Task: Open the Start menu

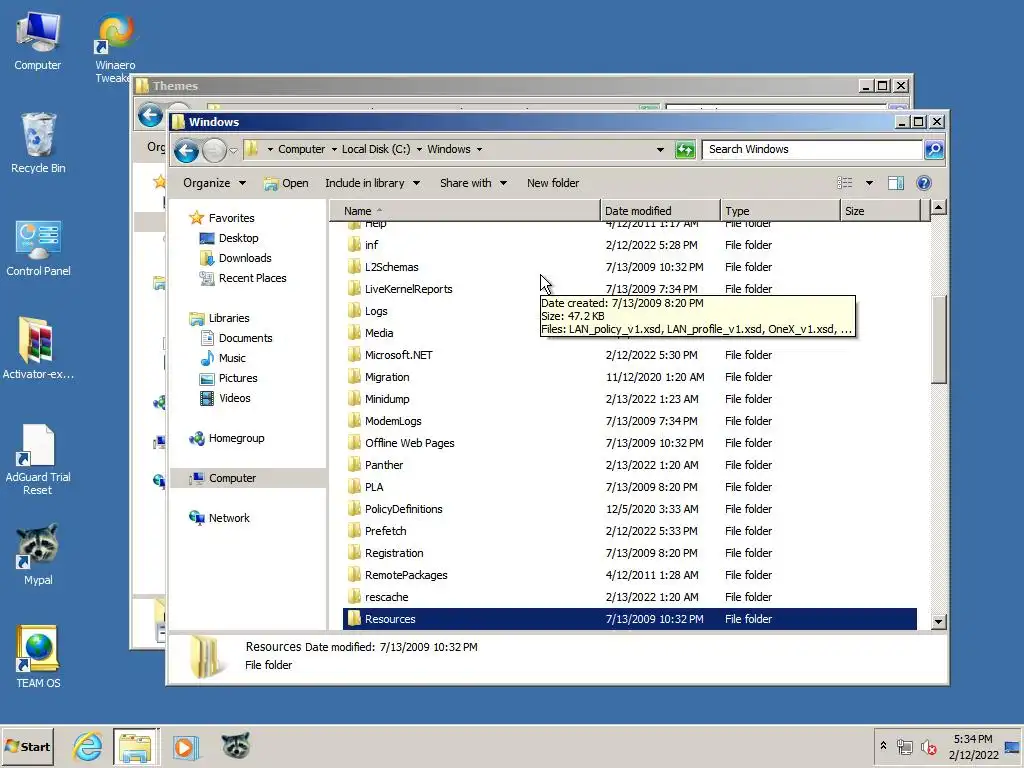Action: [x=27, y=747]
